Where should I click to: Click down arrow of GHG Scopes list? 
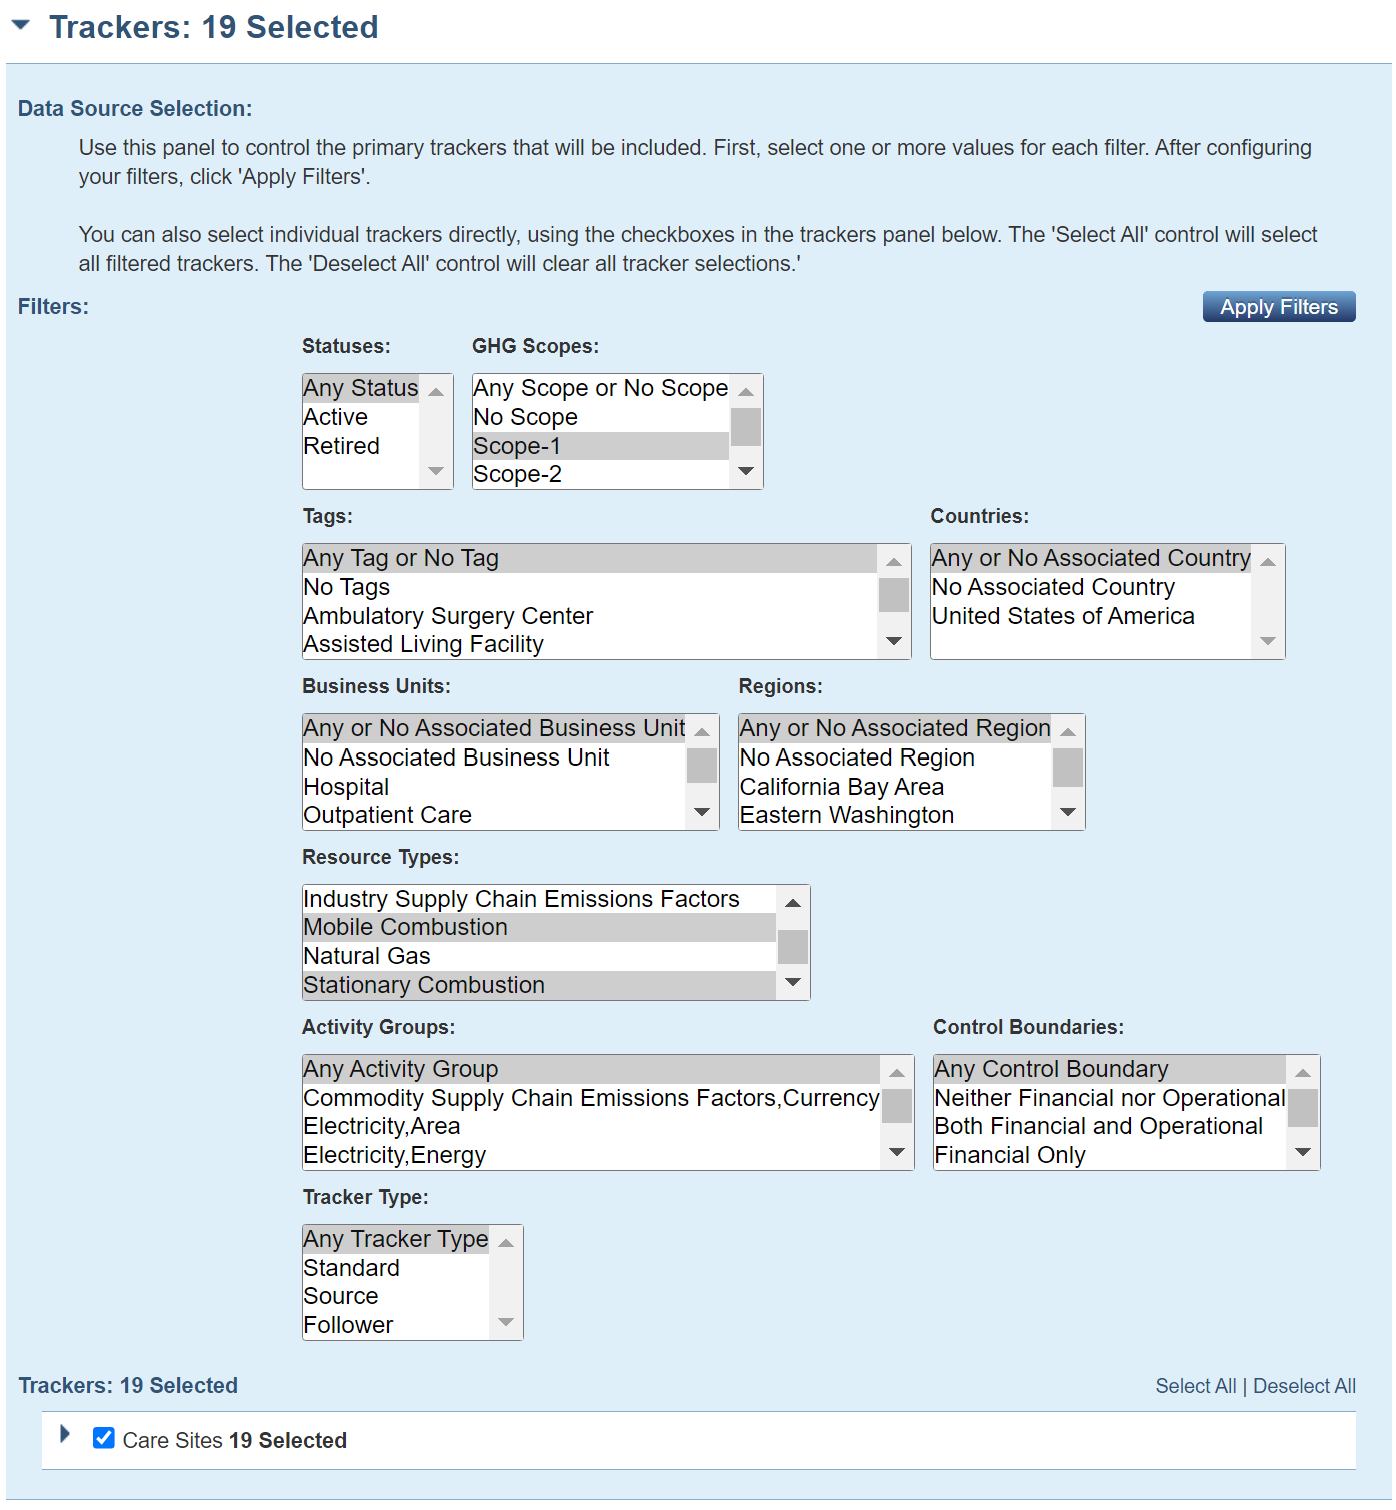[x=746, y=471]
